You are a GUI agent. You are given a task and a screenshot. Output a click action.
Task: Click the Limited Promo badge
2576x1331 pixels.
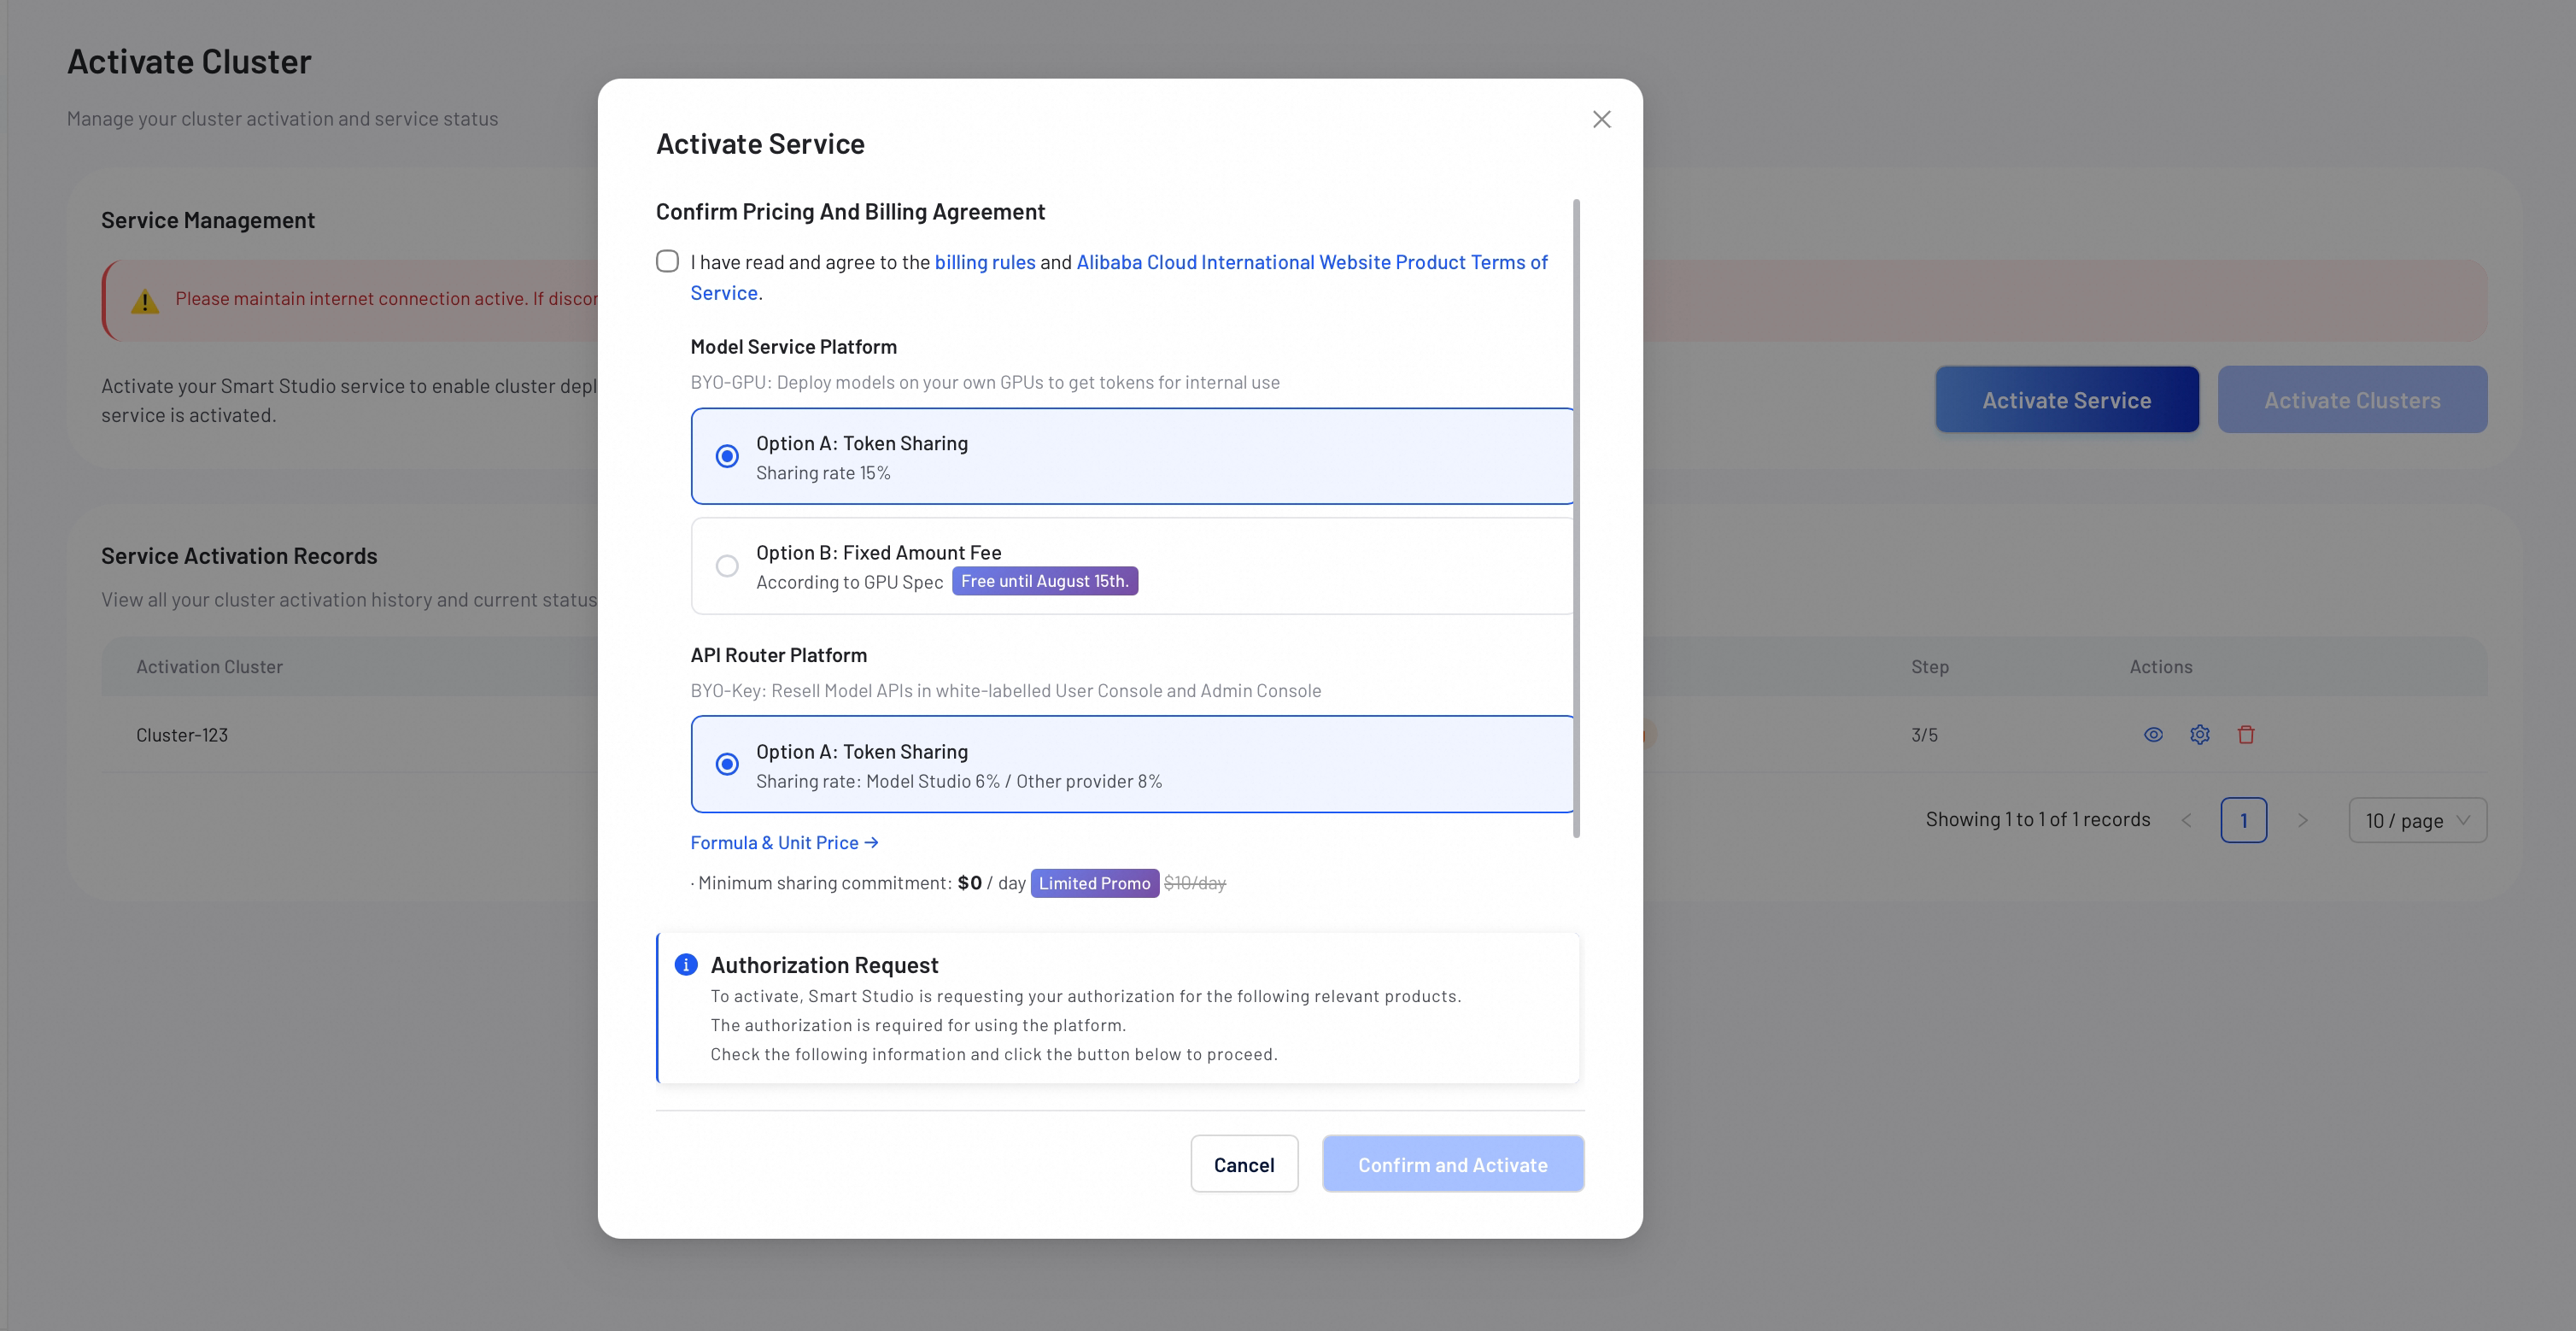[1094, 883]
